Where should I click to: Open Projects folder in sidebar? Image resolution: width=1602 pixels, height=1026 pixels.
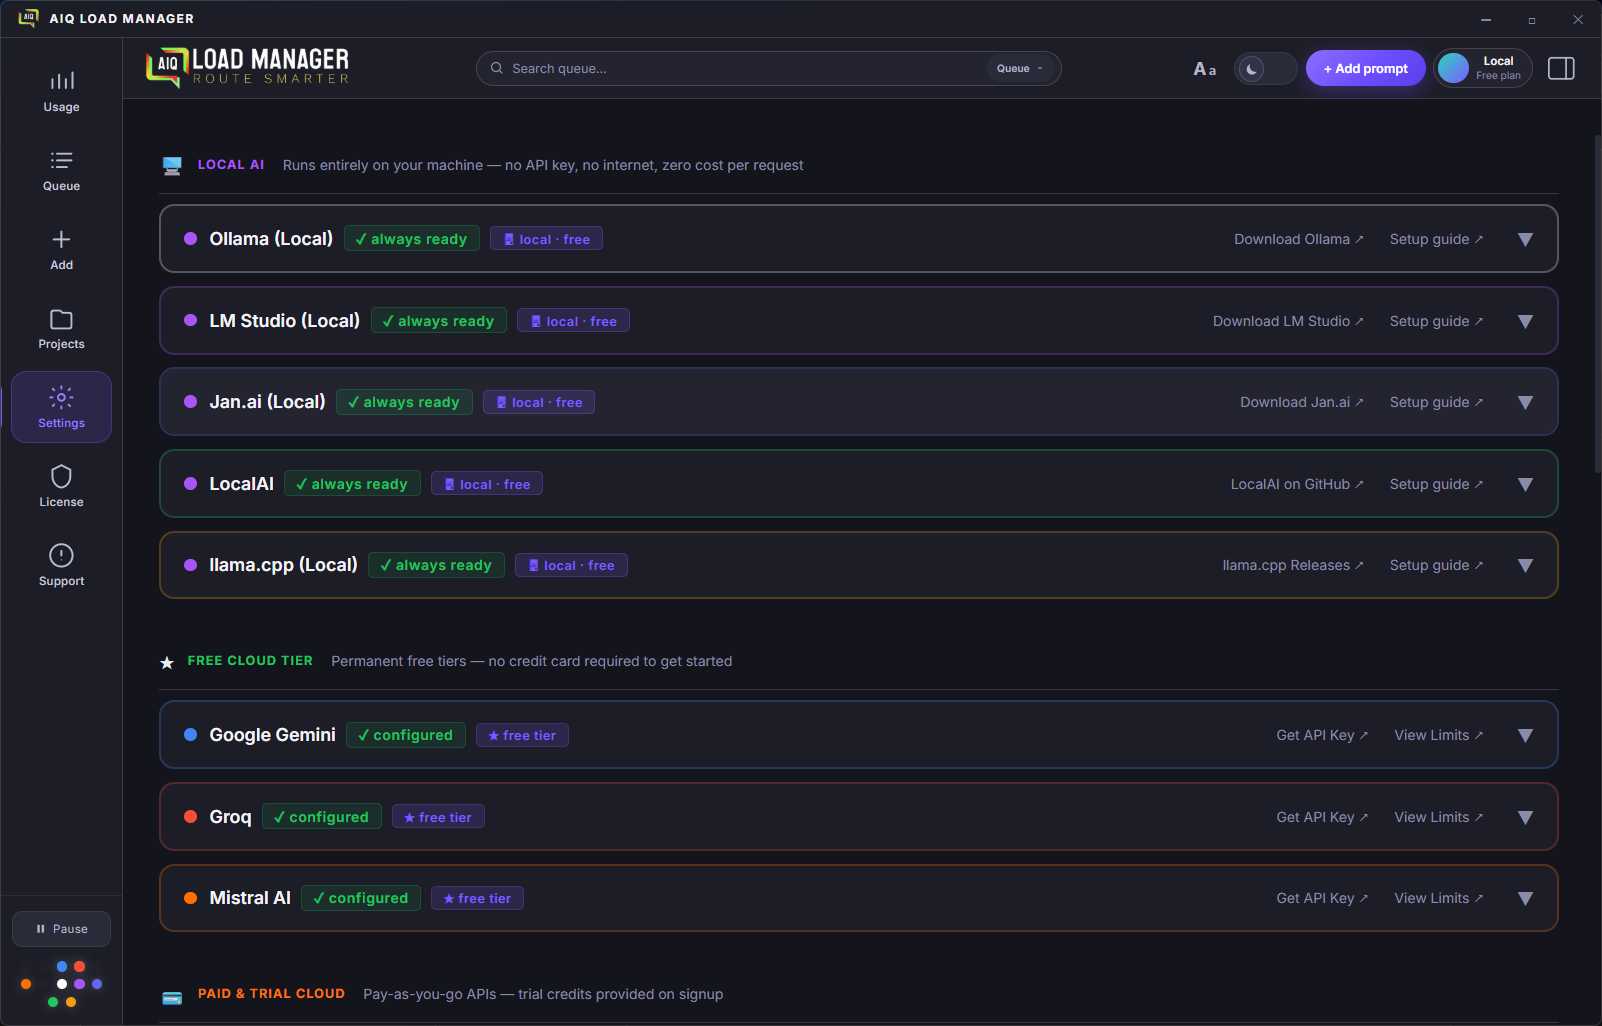(61, 328)
